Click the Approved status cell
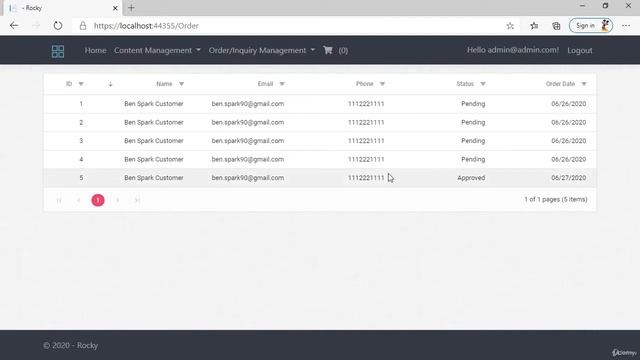Viewport: 640px width, 360px height. (x=471, y=178)
